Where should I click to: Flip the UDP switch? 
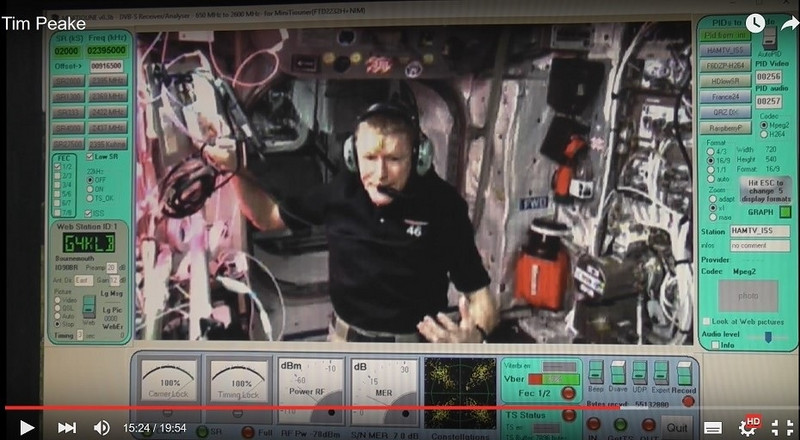point(640,373)
